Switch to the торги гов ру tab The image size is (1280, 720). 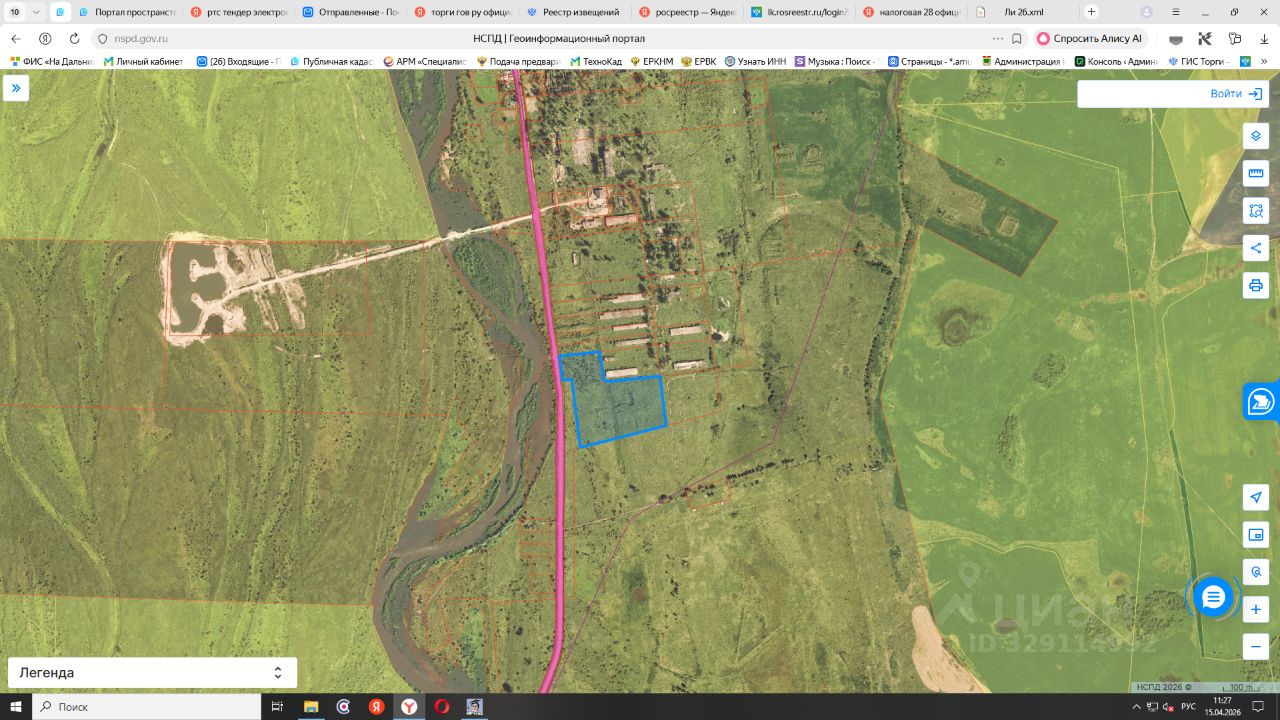tap(461, 12)
